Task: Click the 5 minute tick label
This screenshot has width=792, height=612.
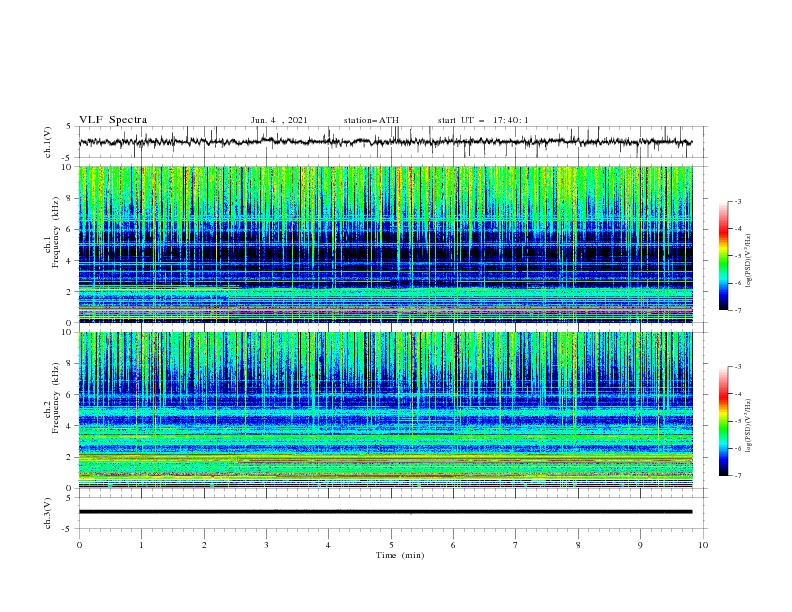Action: click(x=391, y=545)
